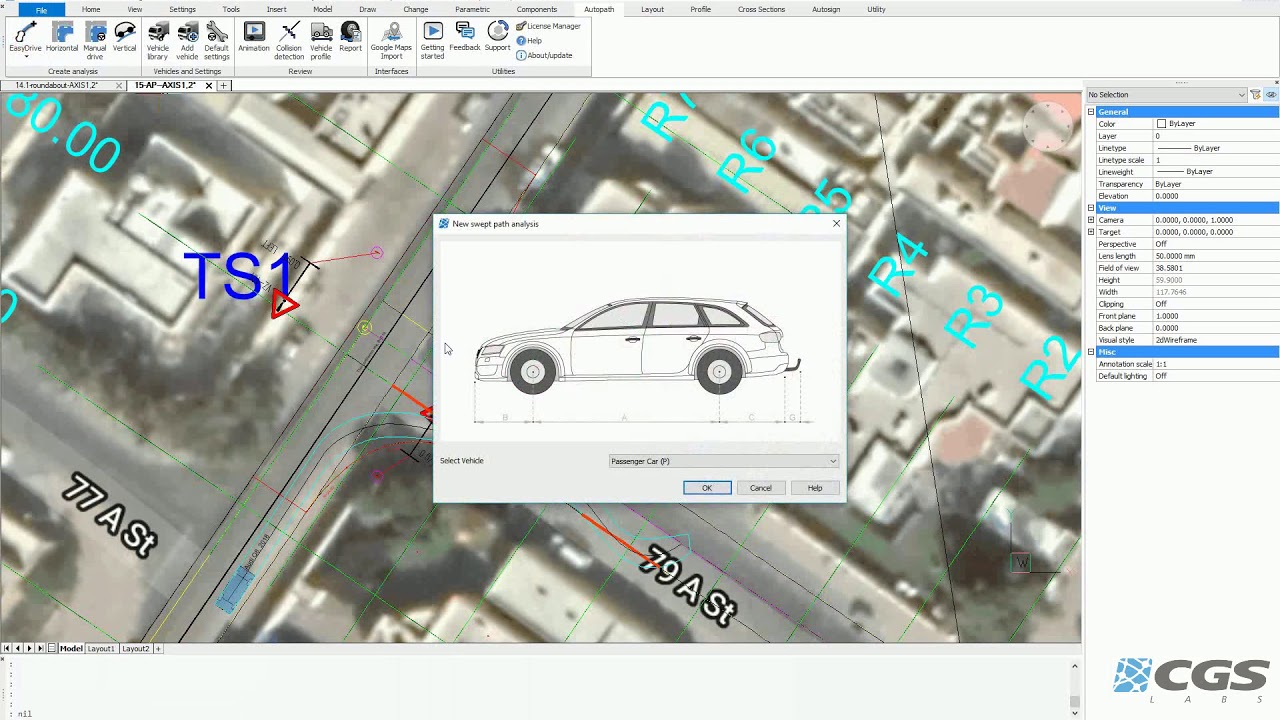Toggle the eye icon in Properties panel
This screenshot has height=720, width=1280.
coord(1271,95)
